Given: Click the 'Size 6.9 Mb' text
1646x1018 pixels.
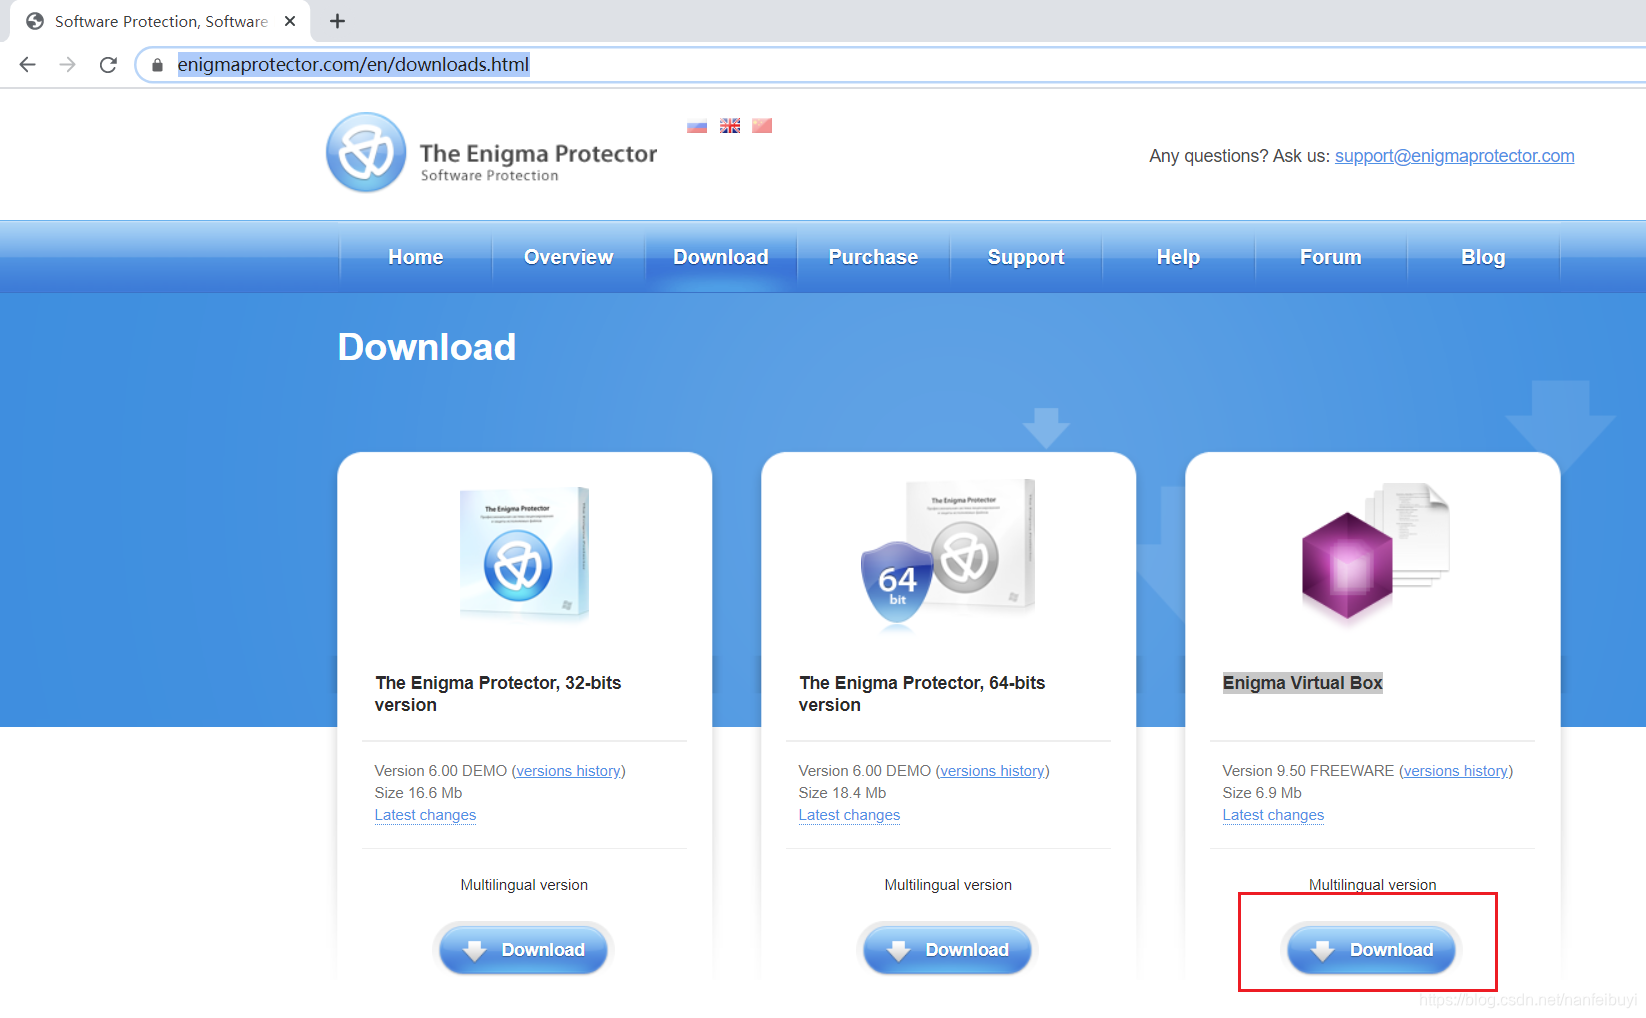Looking at the screenshot, I should 1262,793.
